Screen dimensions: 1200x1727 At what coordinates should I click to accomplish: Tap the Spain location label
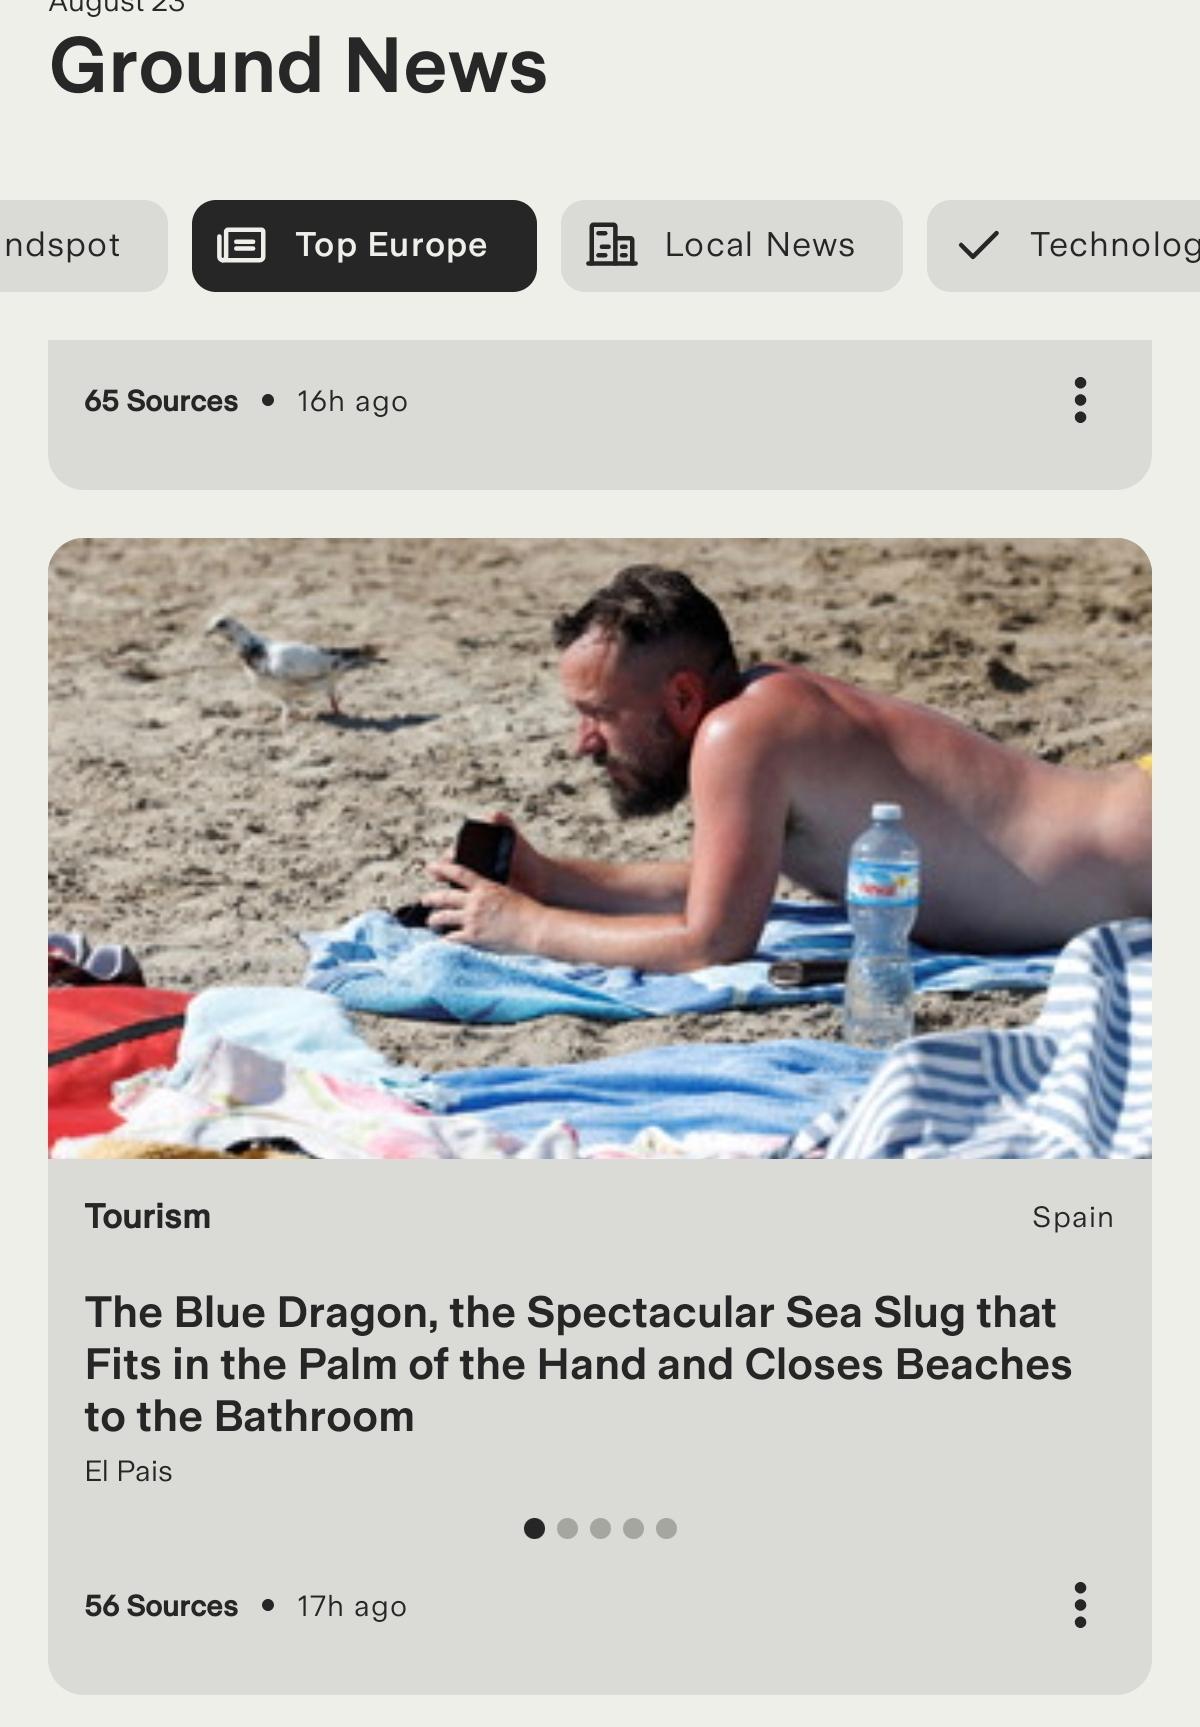click(1073, 1217)
